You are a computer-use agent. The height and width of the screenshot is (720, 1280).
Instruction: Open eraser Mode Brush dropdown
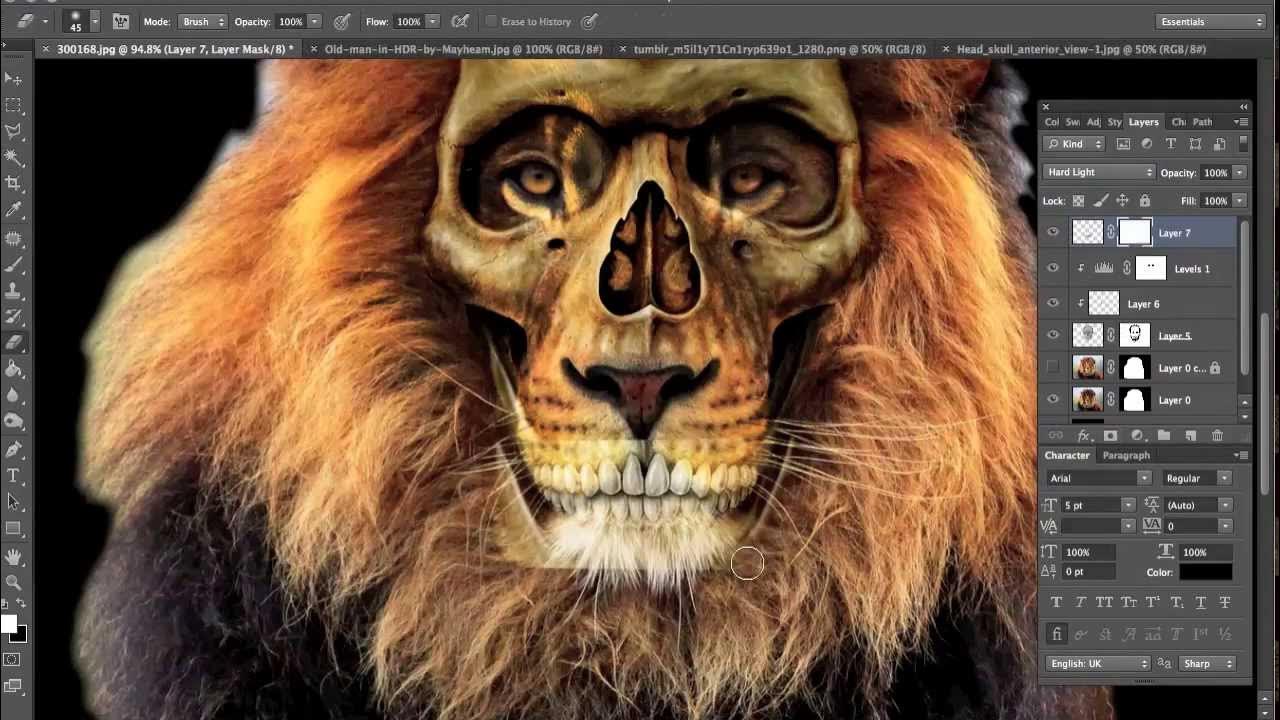(x=204, y=21)
